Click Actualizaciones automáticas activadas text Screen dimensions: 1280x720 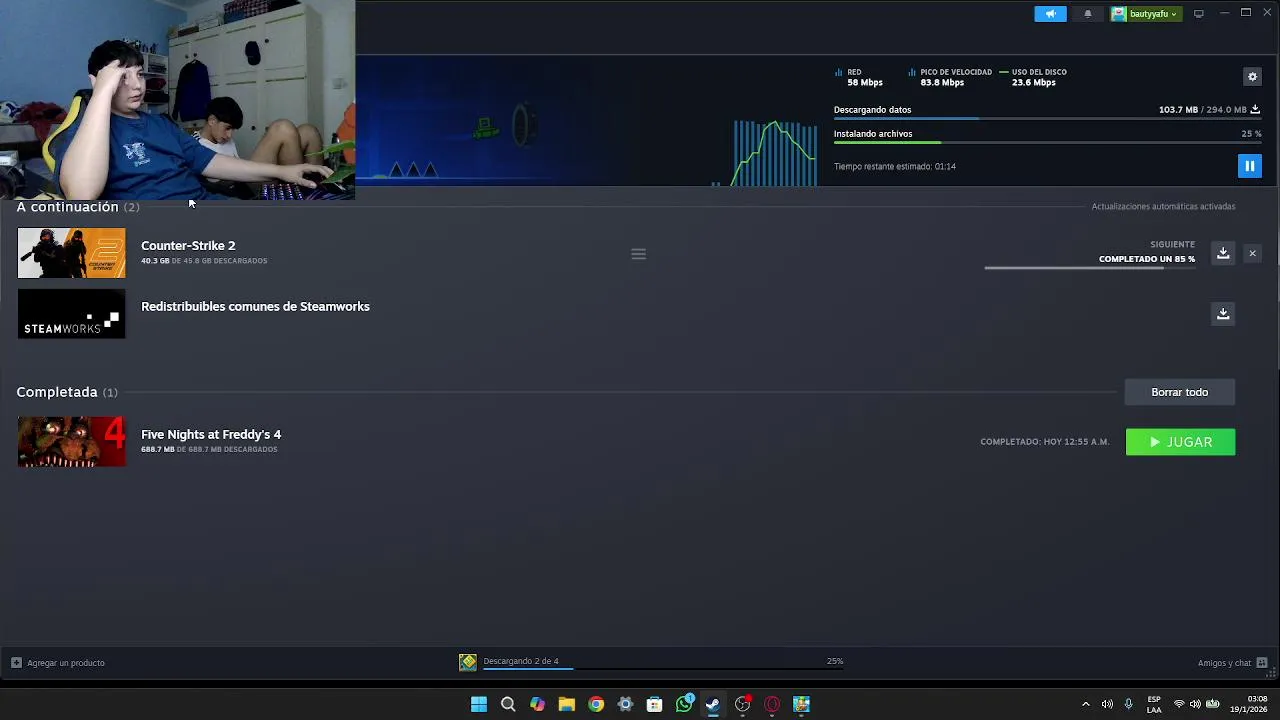(1163, 207)
